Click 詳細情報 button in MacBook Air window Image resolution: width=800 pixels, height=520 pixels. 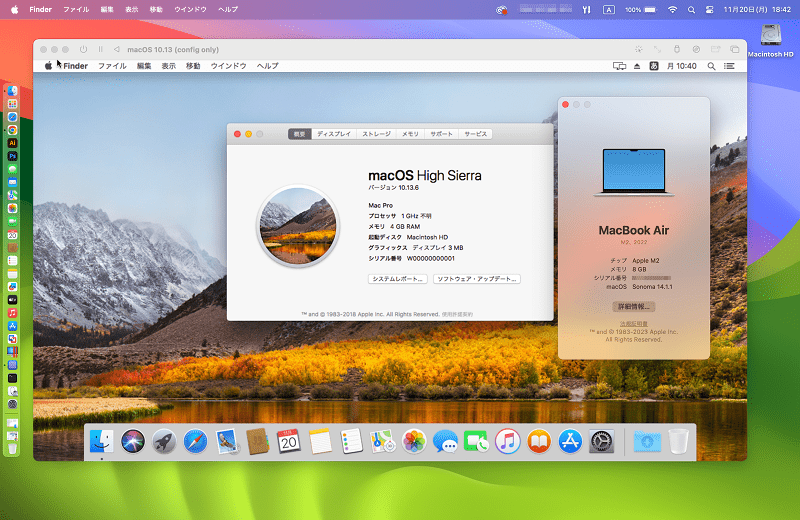(634, 307)
